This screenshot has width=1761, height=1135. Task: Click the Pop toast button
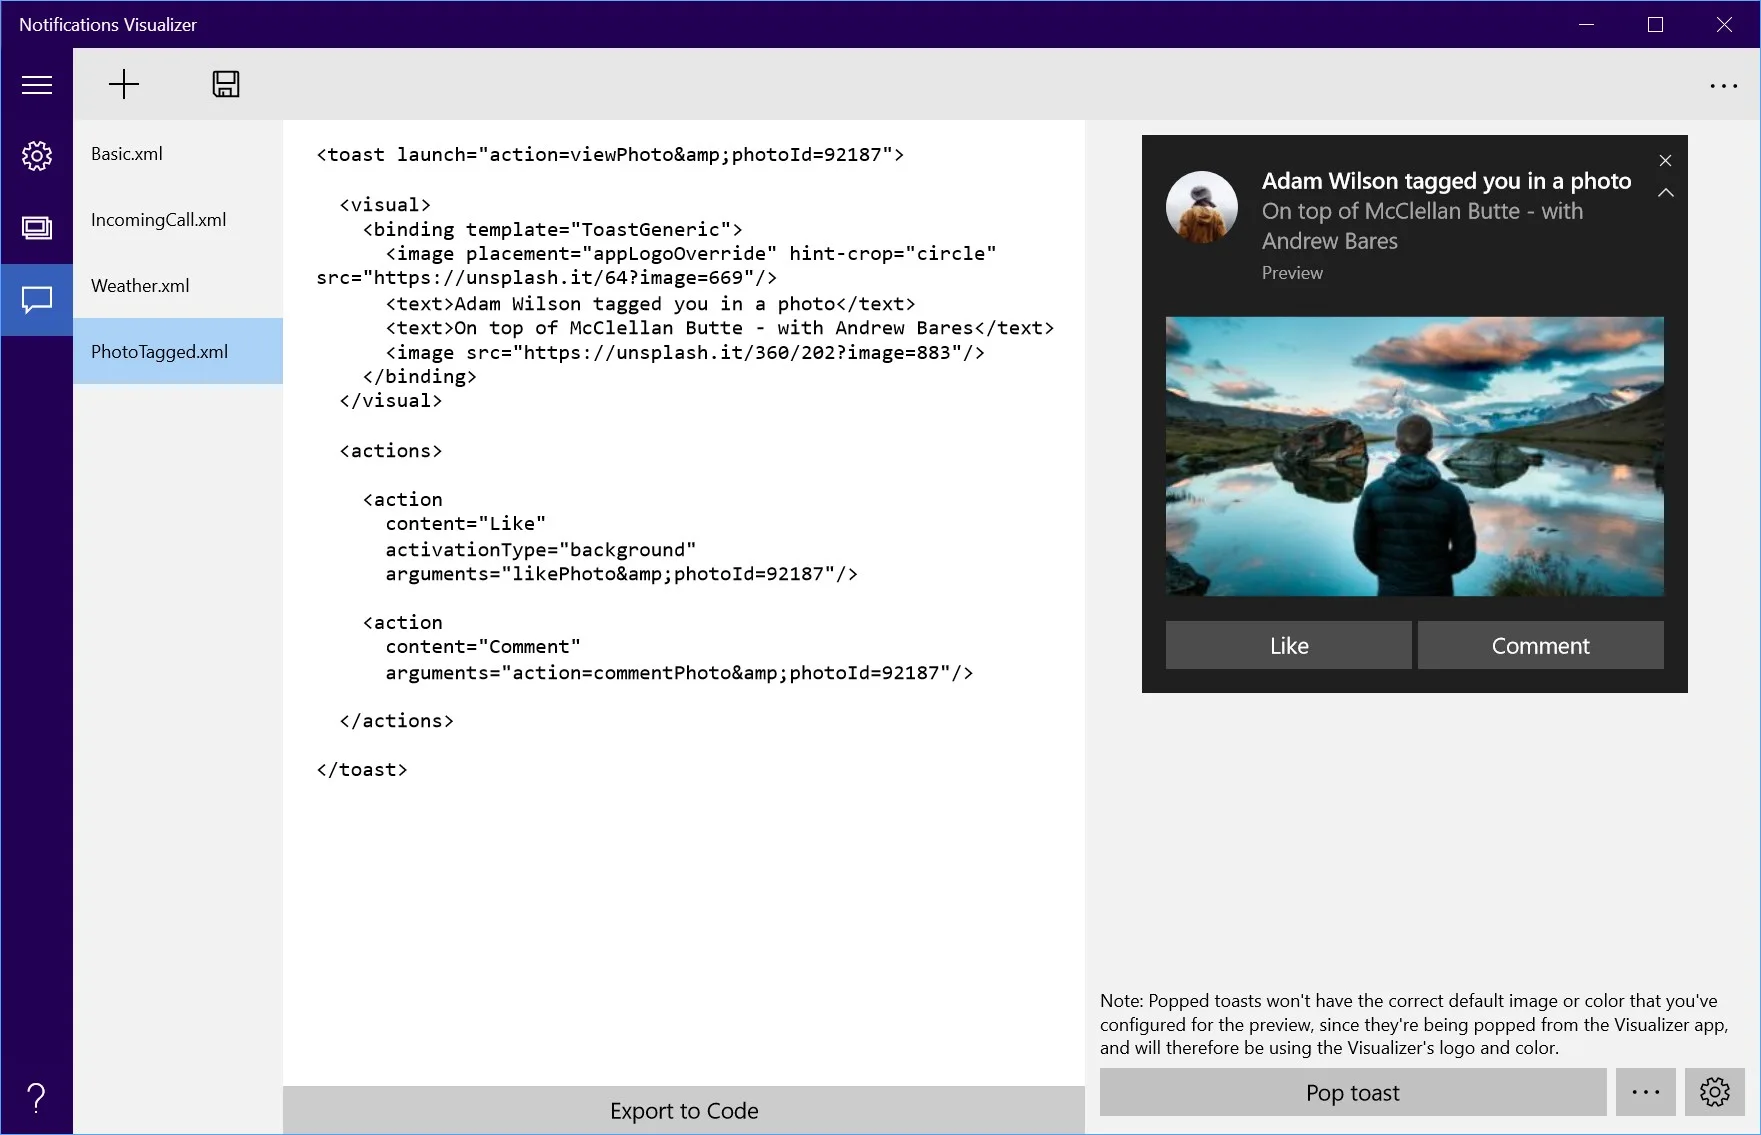1353,1092
